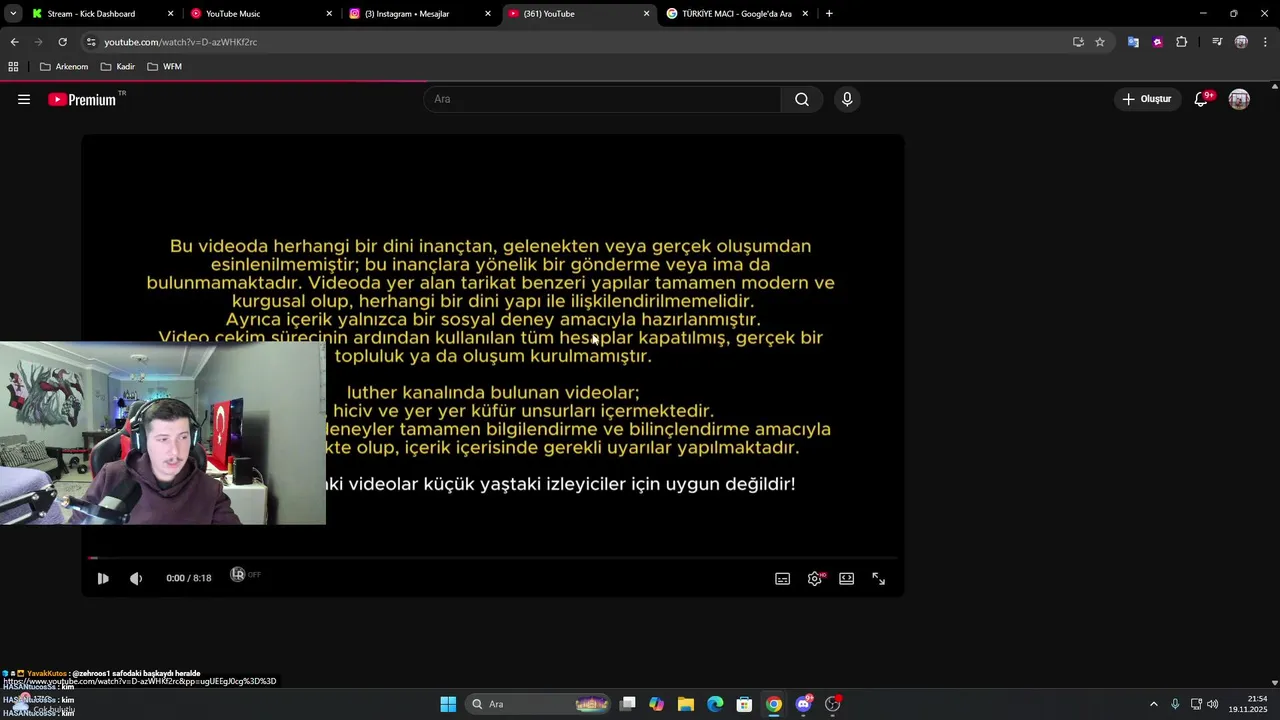Viewport: 1280px width, 720px height.
Task: Expand the hidden system tray icons
Action: [x=1153, y=704]
